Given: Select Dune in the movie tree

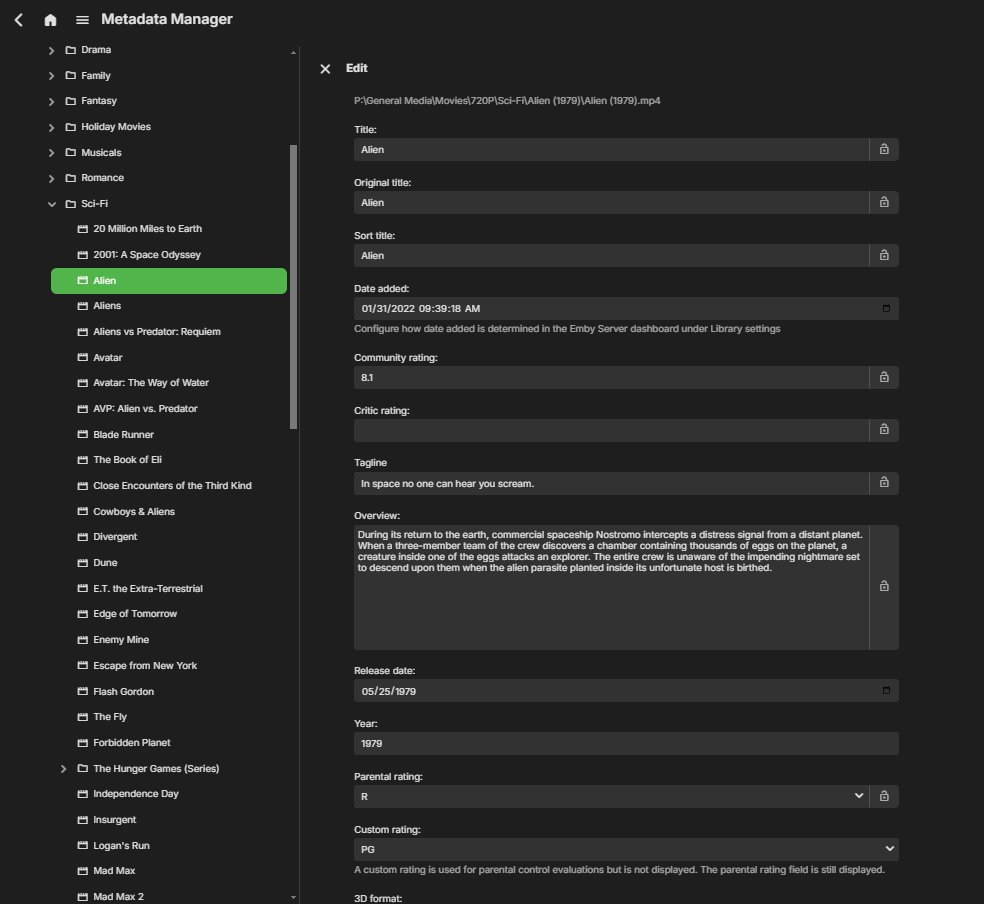Looking at the screenshot, I should (105, 563).
